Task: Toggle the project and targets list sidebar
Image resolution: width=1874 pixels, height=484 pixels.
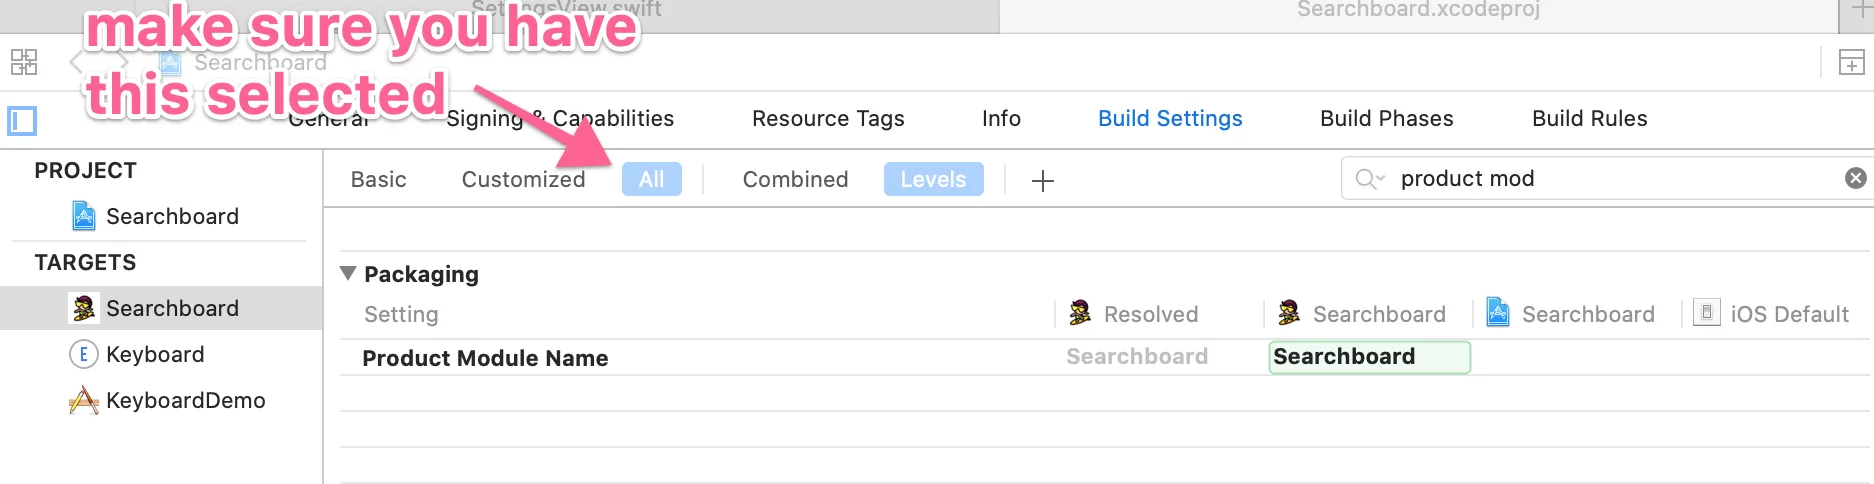Action: click(x=22, y=121)
